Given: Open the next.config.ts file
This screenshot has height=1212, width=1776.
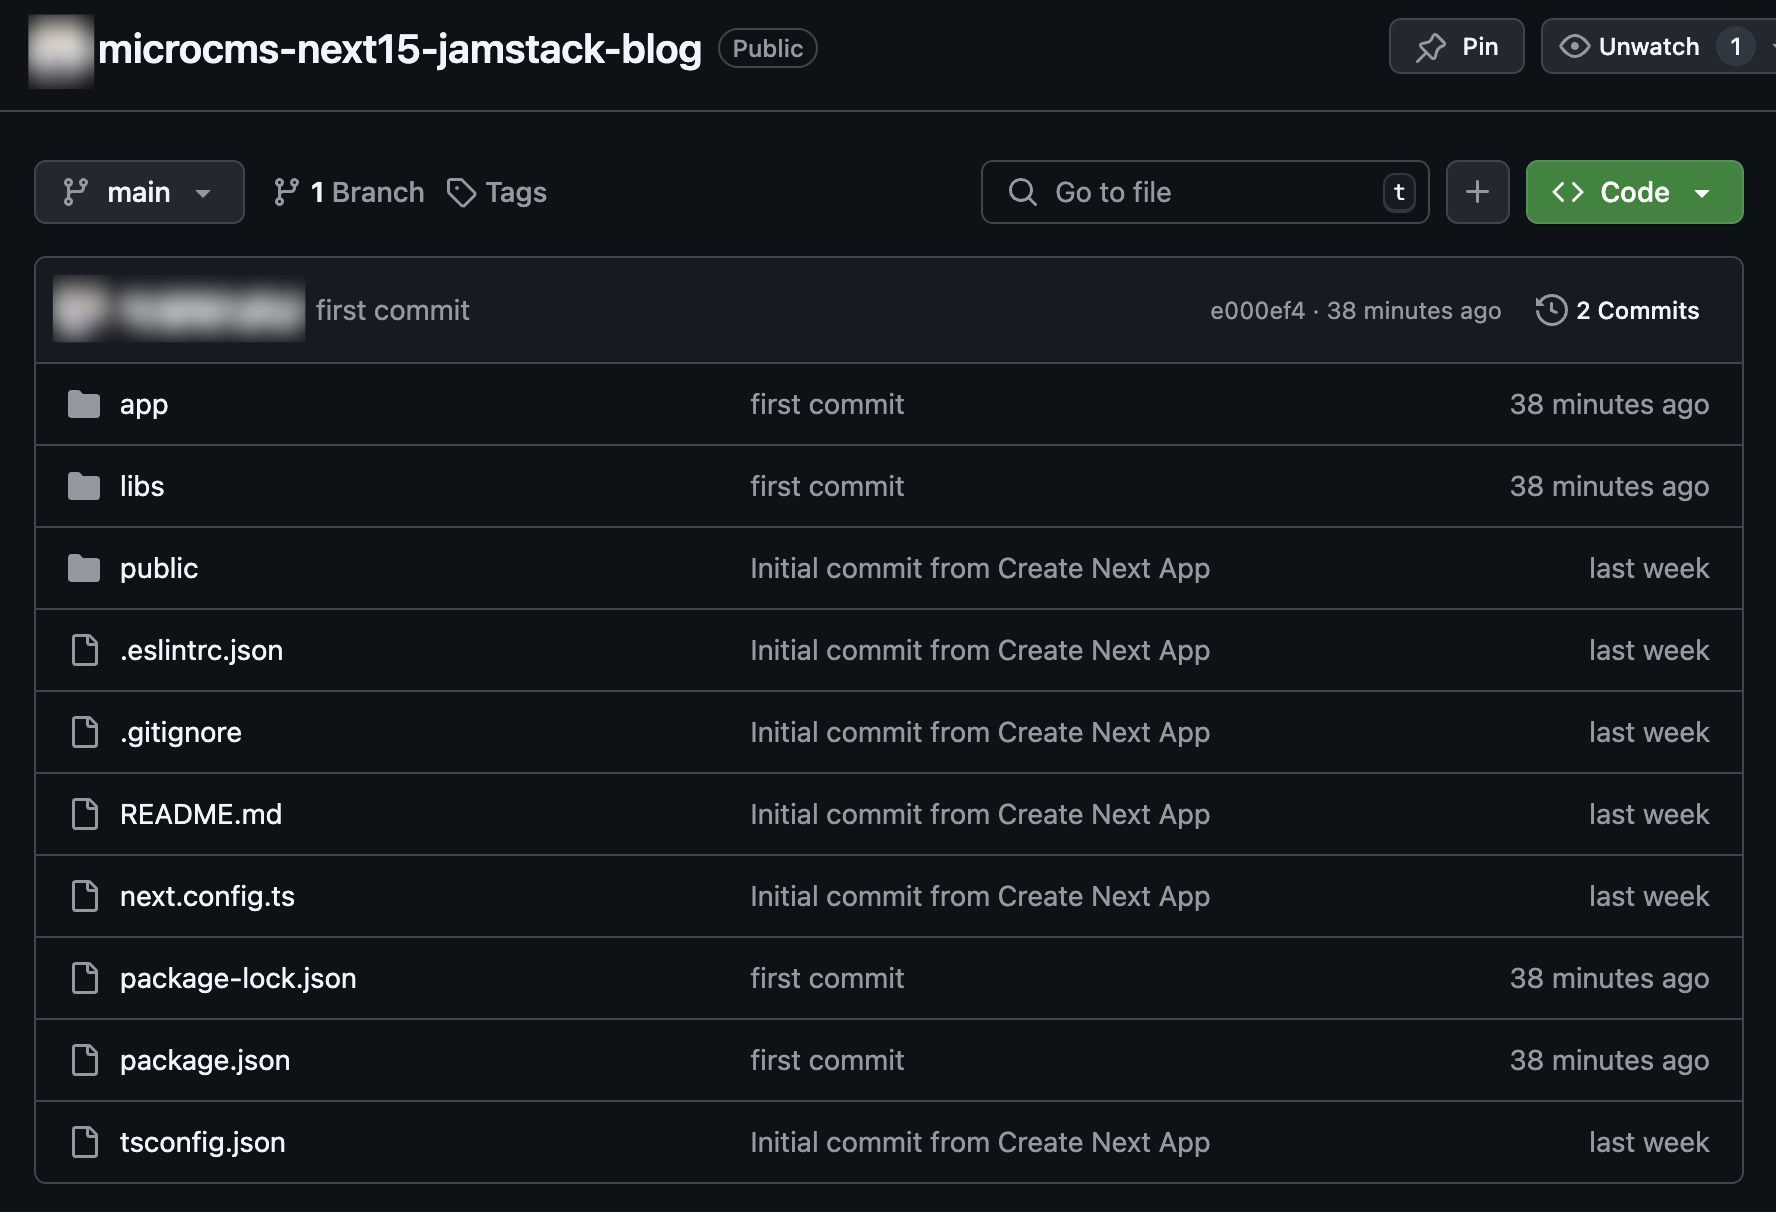Looking at the screenshot, I should [x=207, y=897].
